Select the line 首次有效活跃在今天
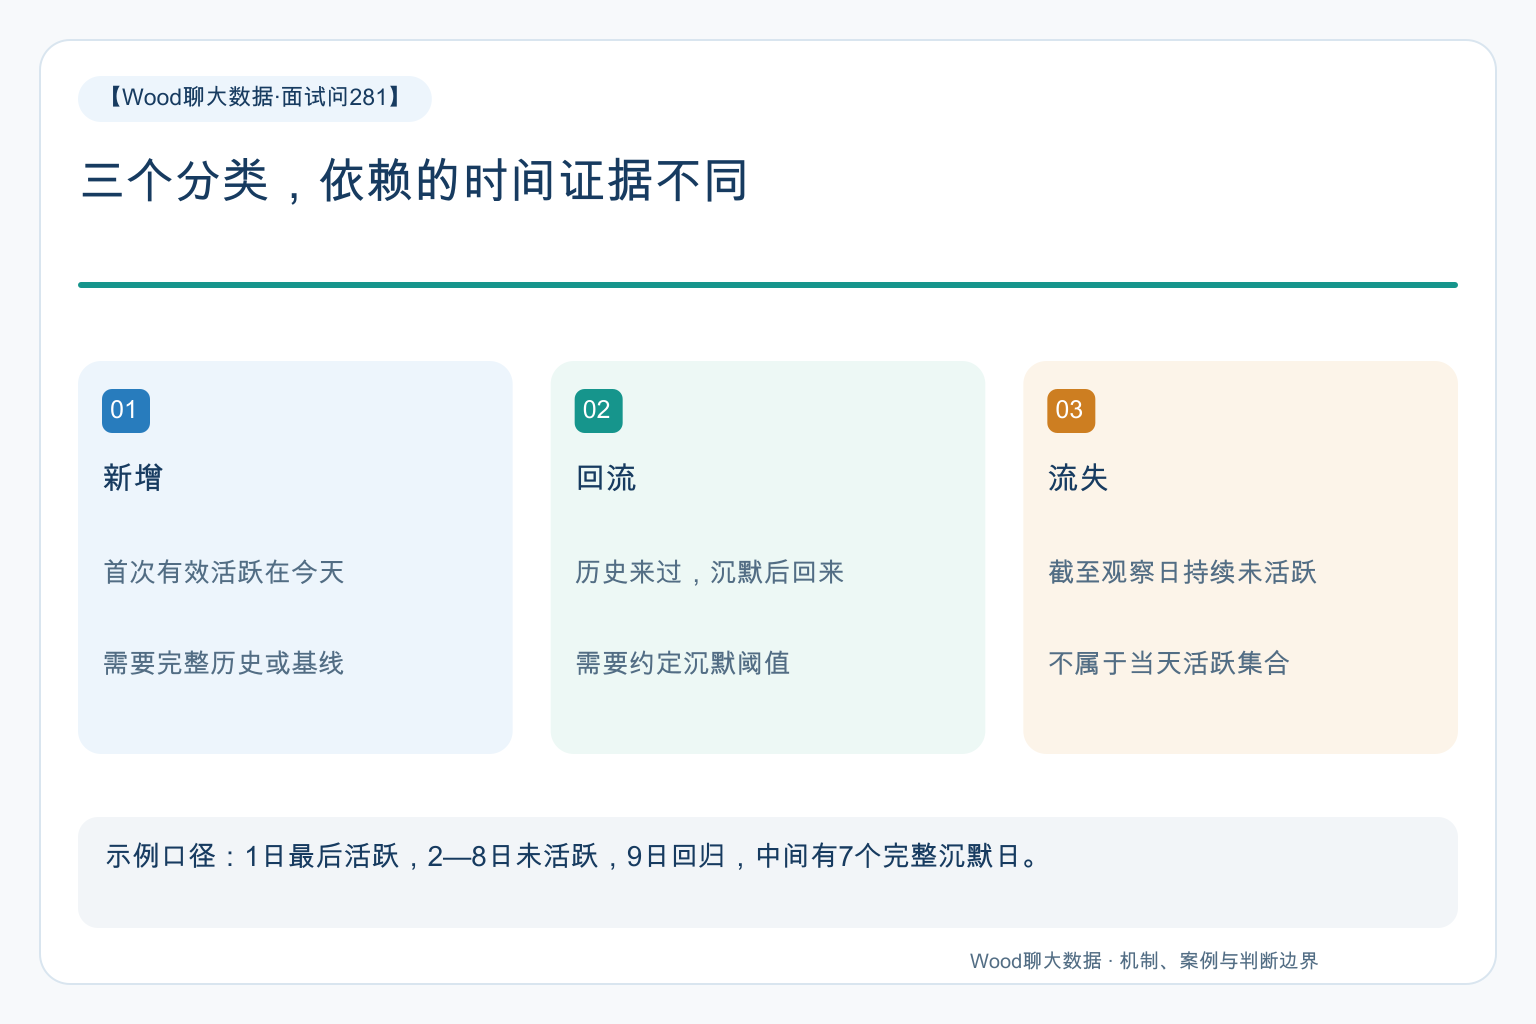The width and height of the screenshot is (1536, 1024). [x=224, y=572]
